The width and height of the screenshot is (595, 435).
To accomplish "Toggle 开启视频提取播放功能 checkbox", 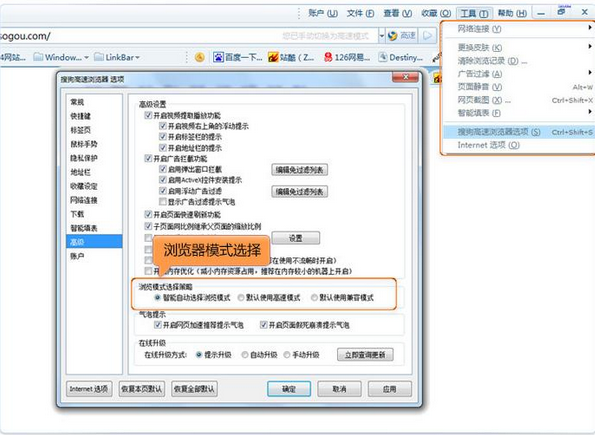I will [x=148, y=115].
